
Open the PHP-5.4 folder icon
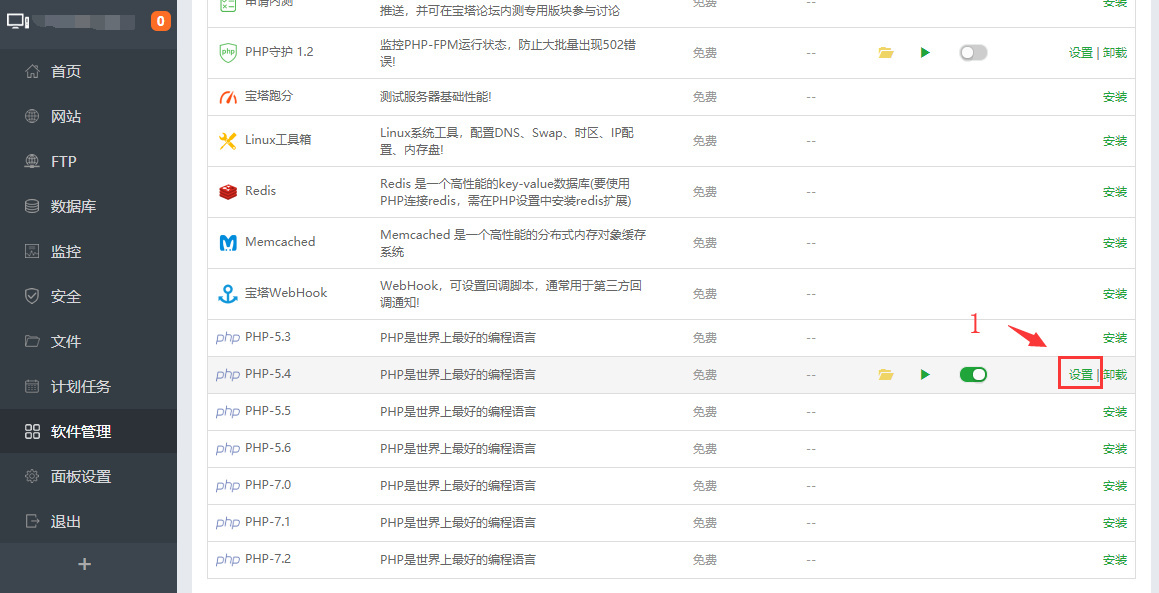[885, 374]
